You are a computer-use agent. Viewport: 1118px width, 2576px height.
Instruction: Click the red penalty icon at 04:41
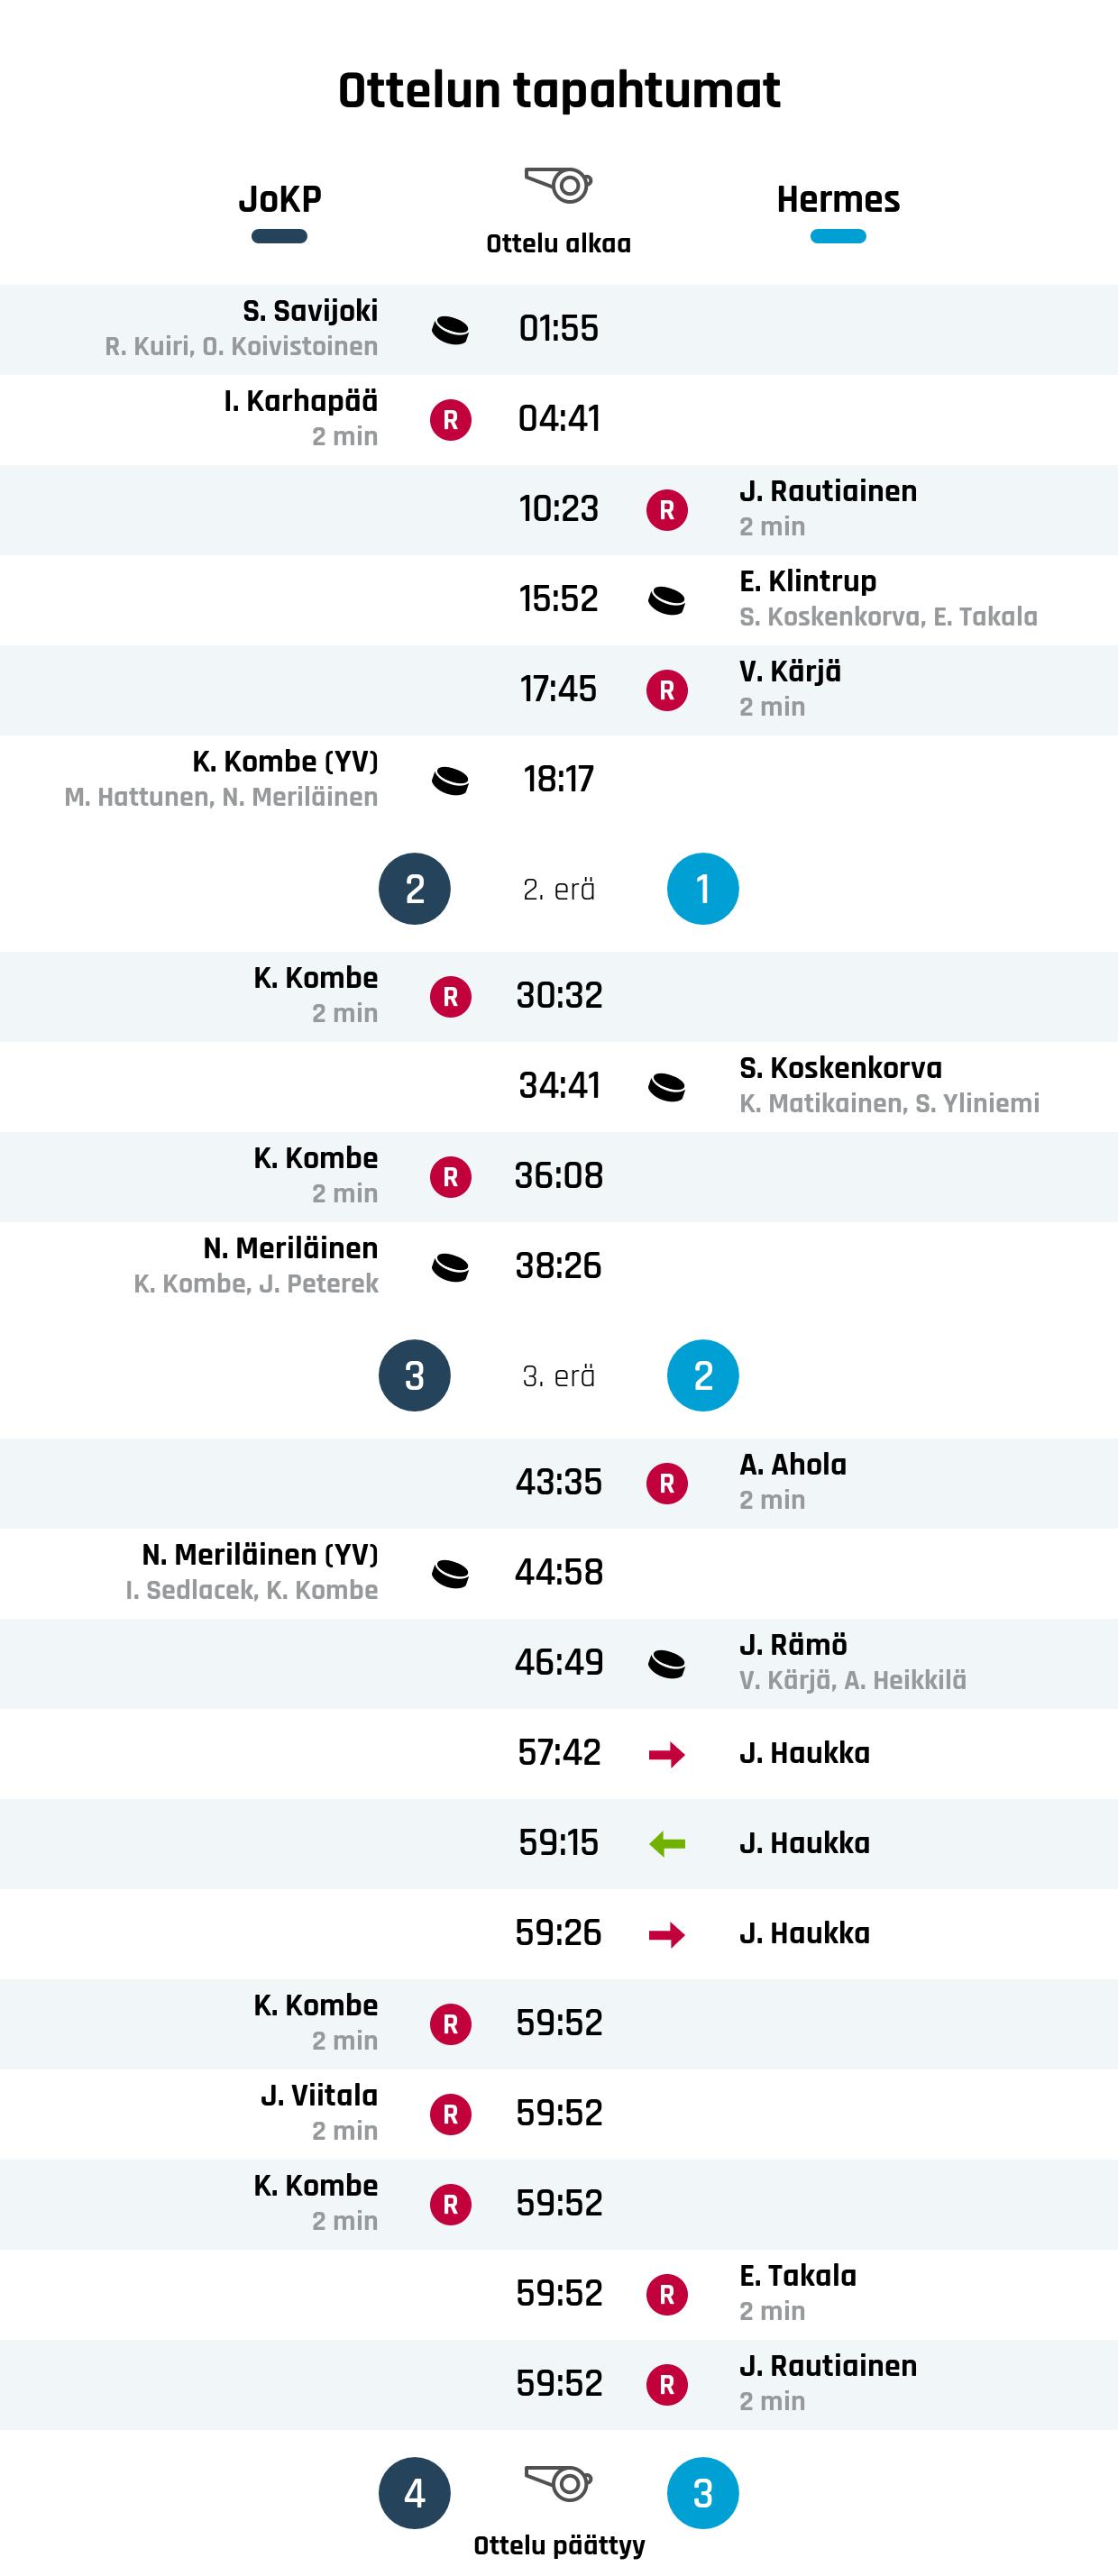(450, 420)
